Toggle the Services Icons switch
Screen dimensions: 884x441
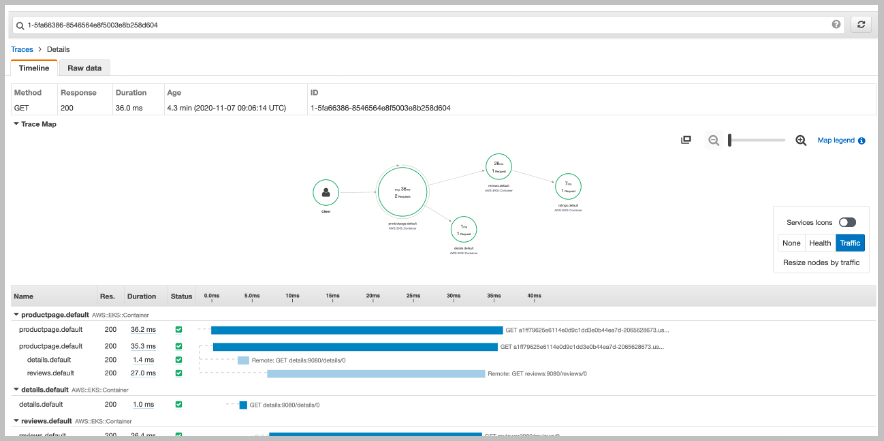point(847,223)
